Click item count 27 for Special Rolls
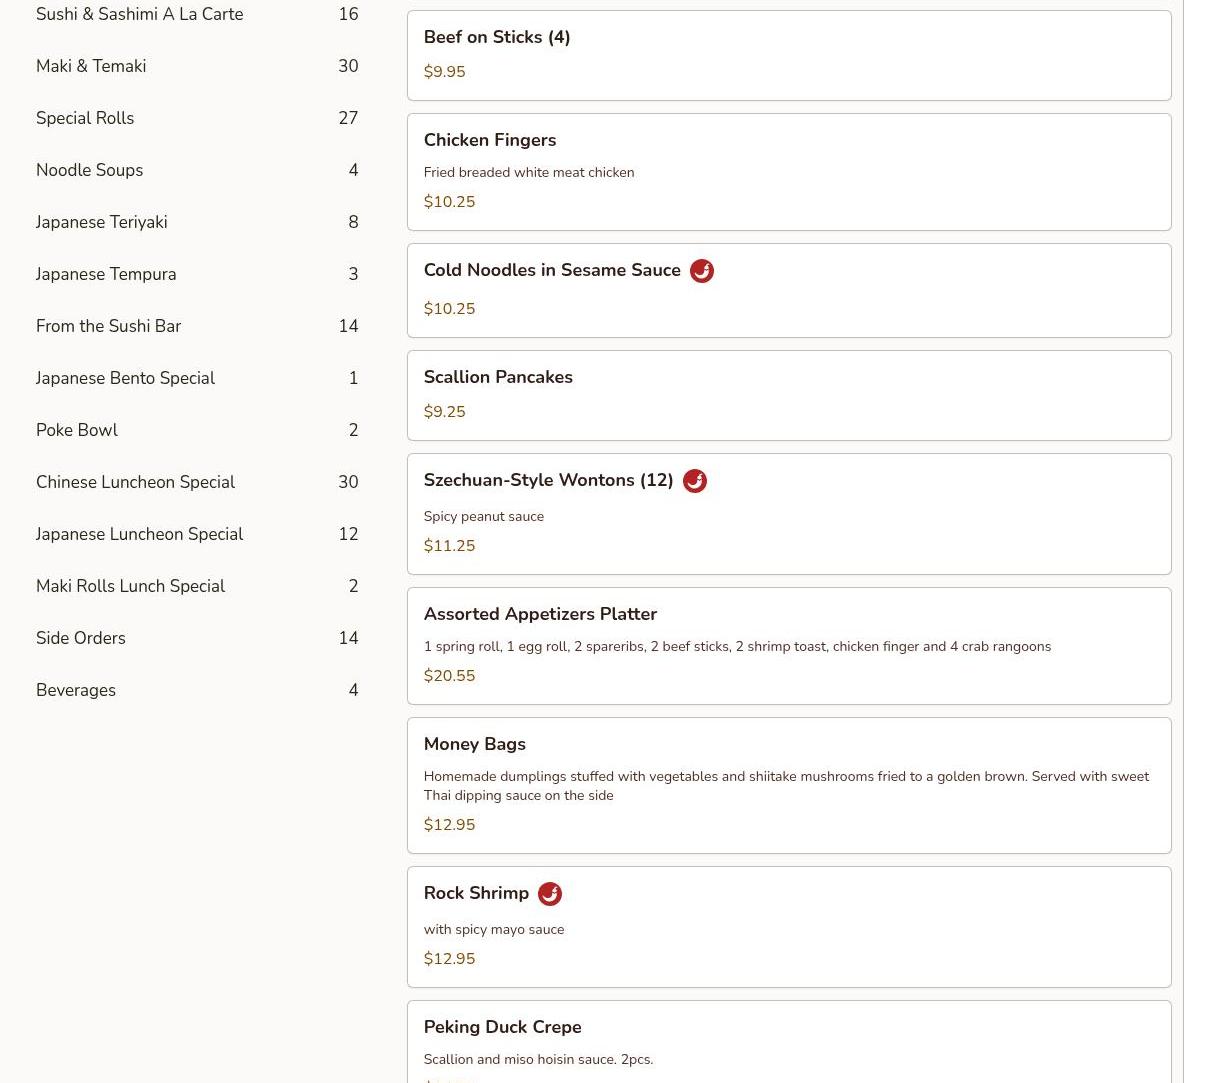The width and height of the screenshot is (1224, 1083). pyautogui.click(x=348, y=118)
